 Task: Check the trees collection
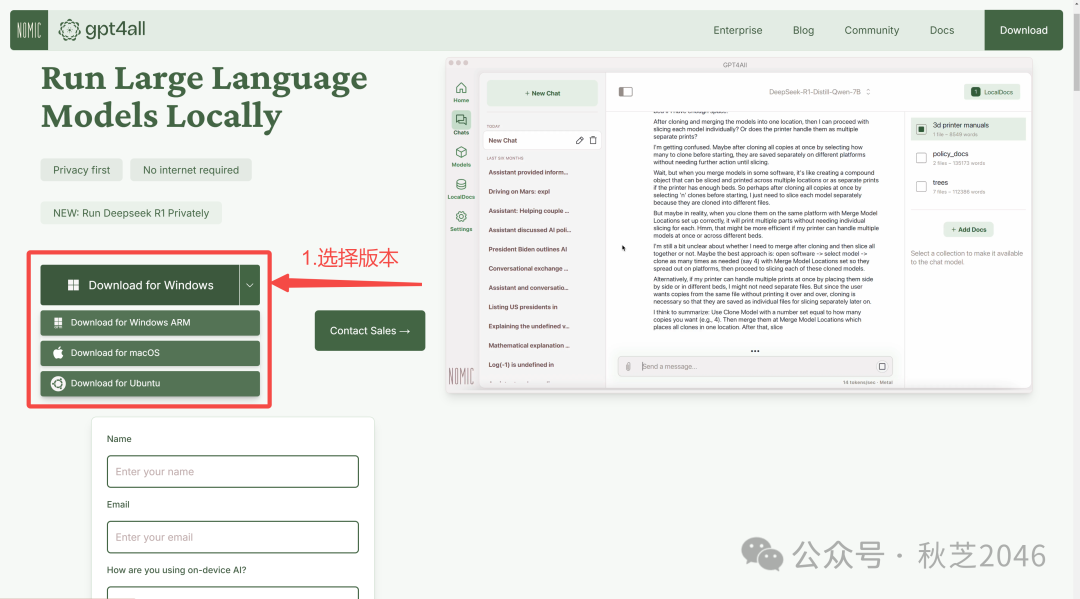click(x=921, y=187)
